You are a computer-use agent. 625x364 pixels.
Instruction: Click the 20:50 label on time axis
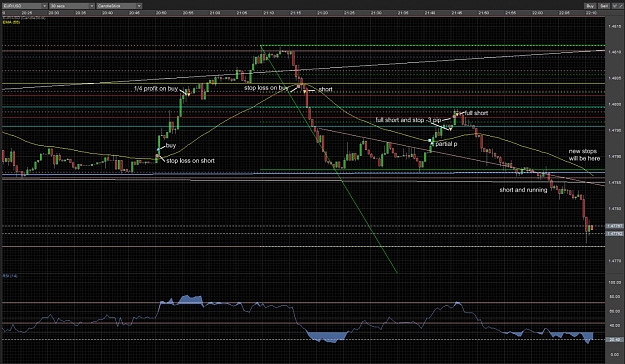click(x=161, y=13)
